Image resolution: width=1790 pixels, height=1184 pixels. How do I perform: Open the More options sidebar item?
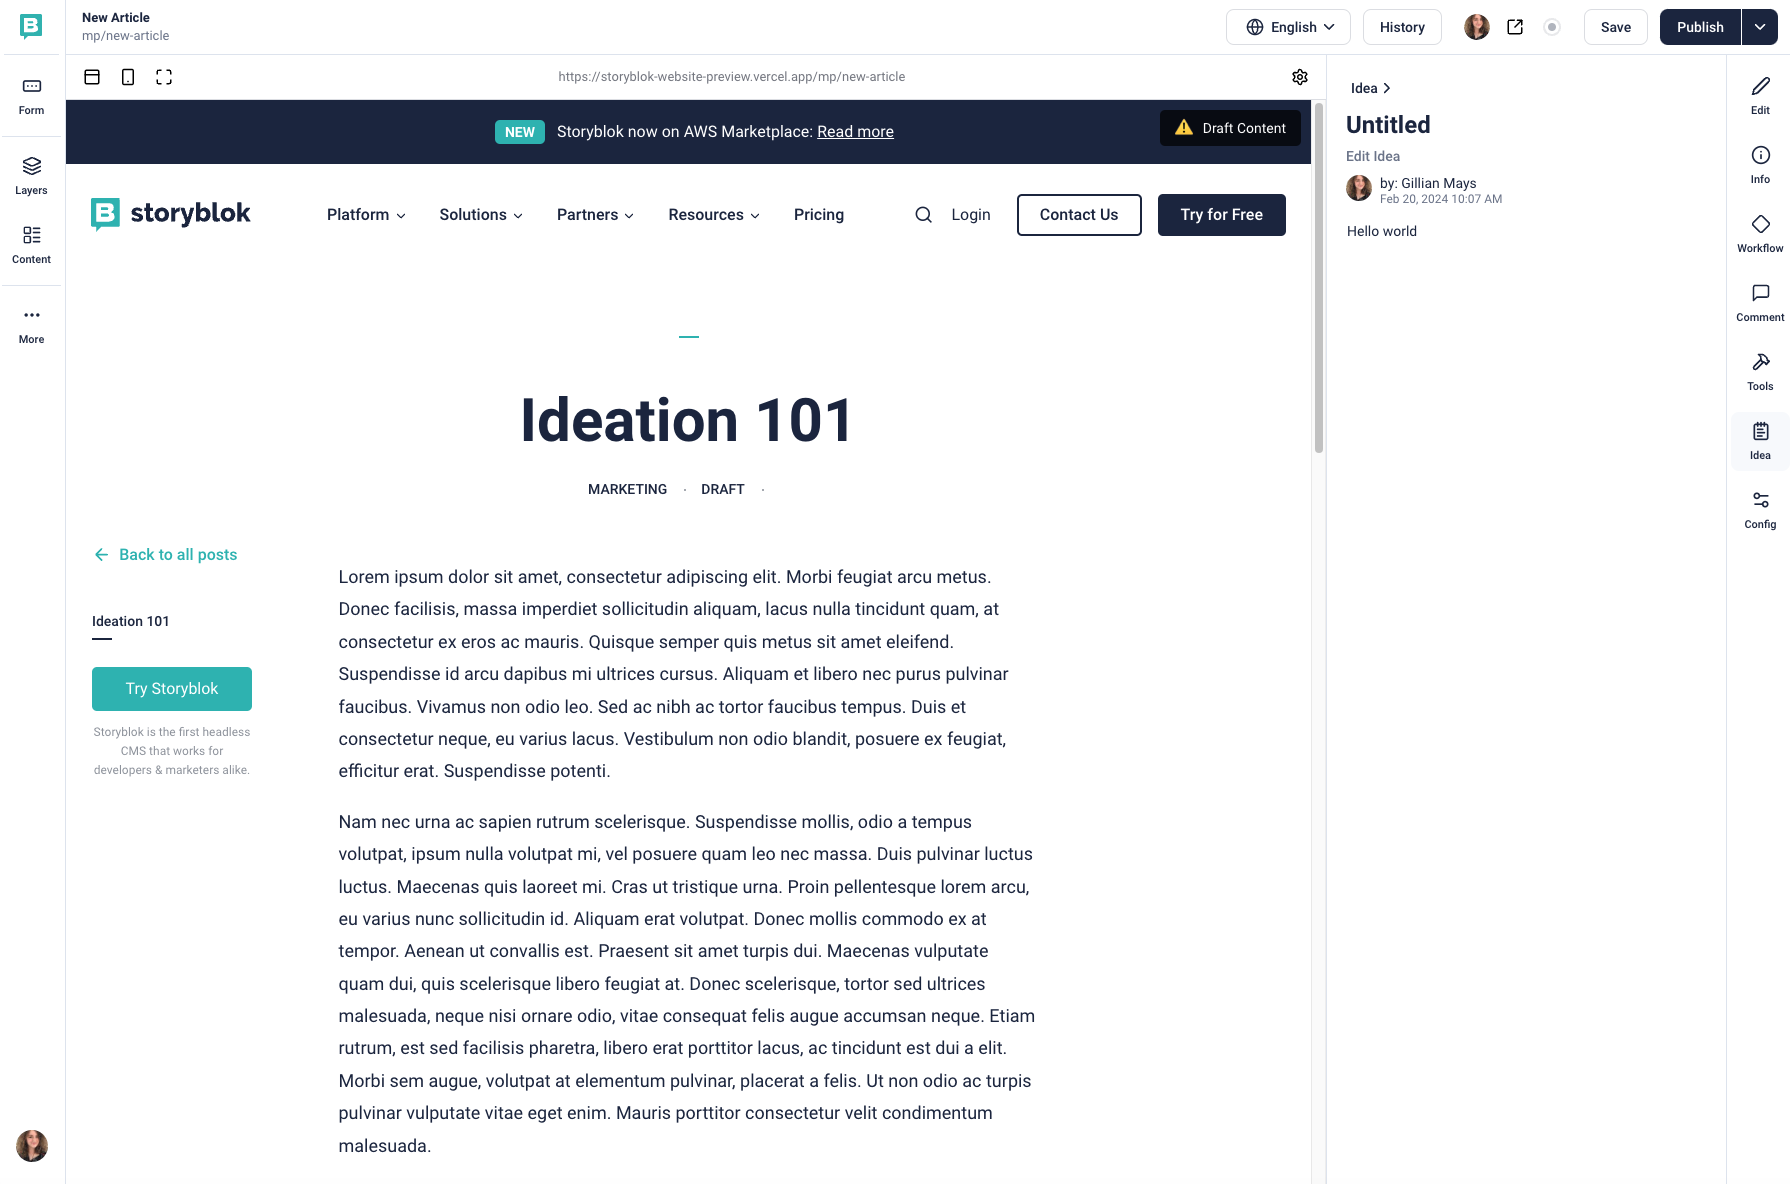(x=31, y=325)
